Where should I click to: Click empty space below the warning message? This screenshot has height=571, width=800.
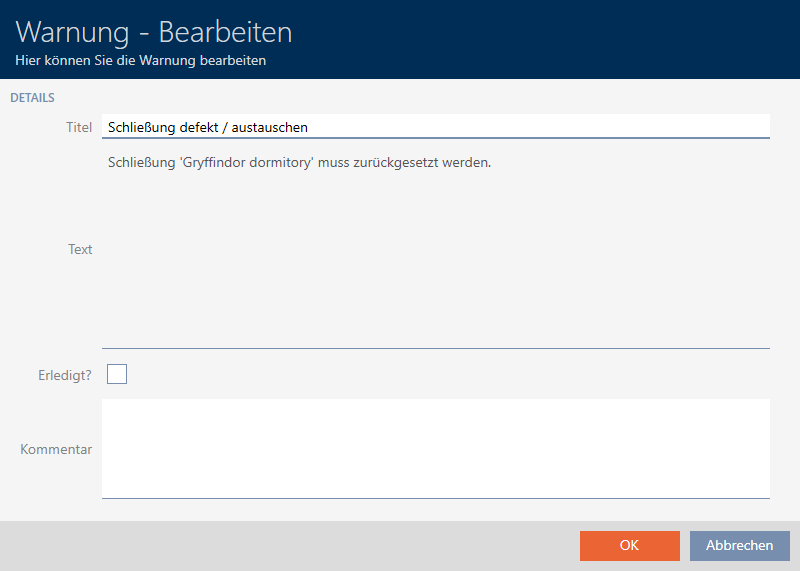(435, 270)
